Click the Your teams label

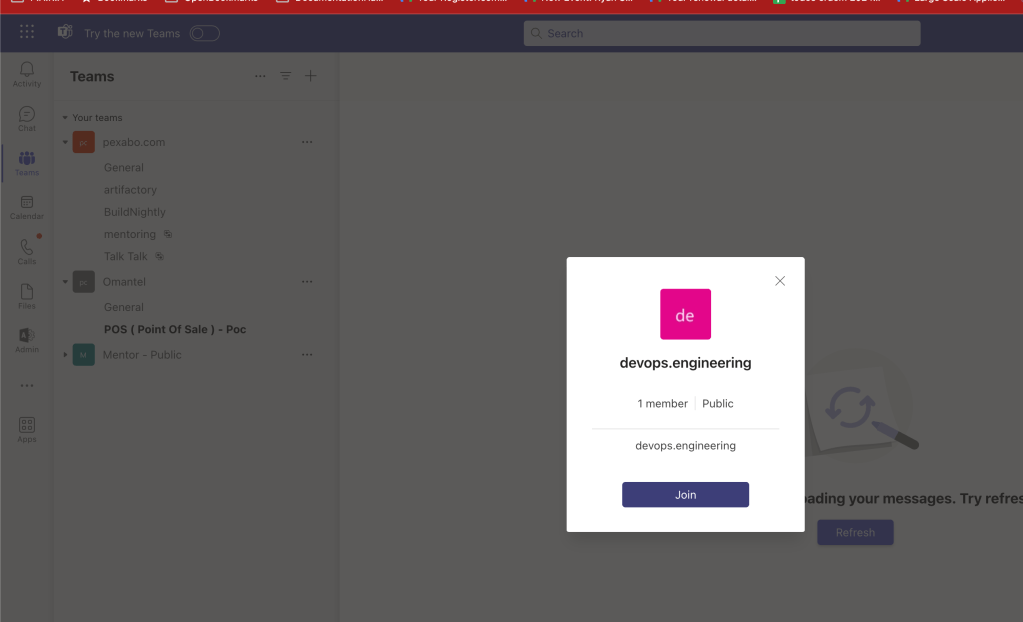tap(97, 117)
